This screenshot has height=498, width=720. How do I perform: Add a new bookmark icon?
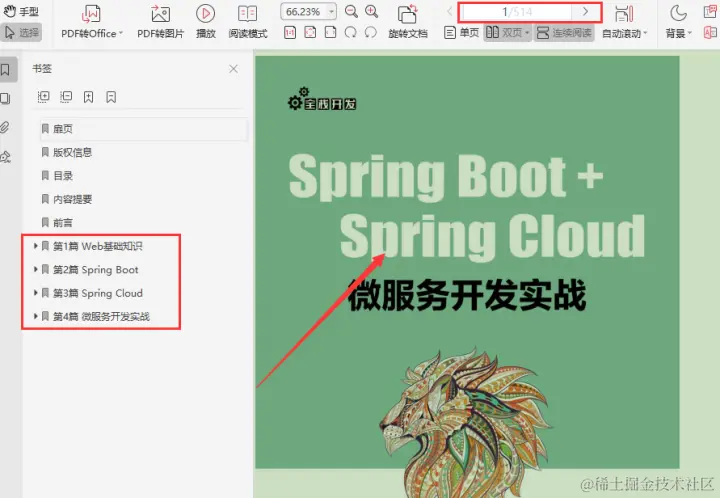pyautogui.click(x=89, y=96)
